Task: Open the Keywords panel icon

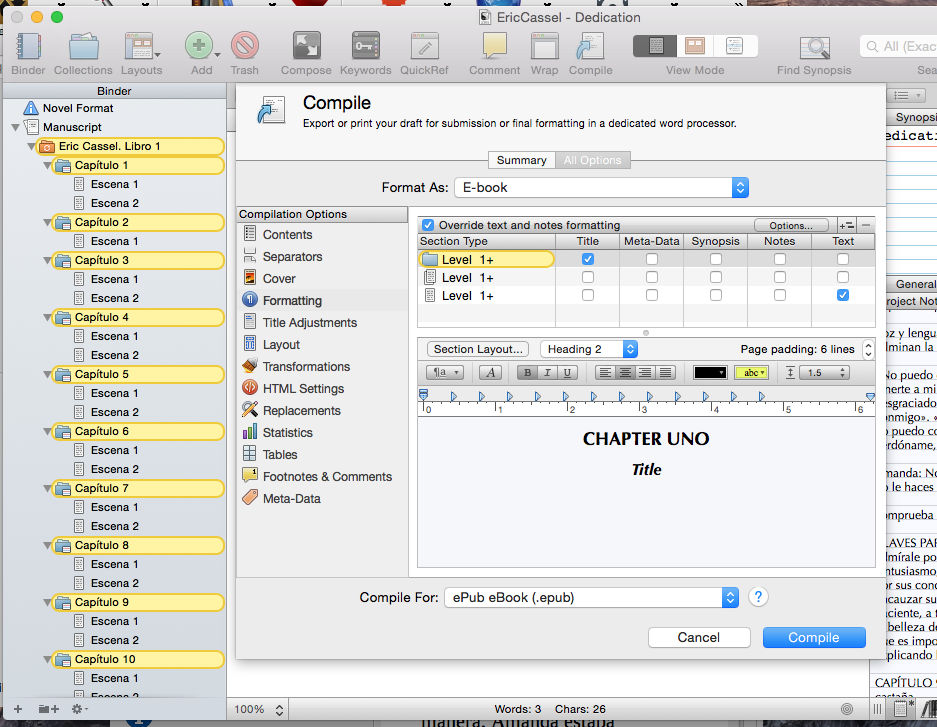Action: click(366, 46)
